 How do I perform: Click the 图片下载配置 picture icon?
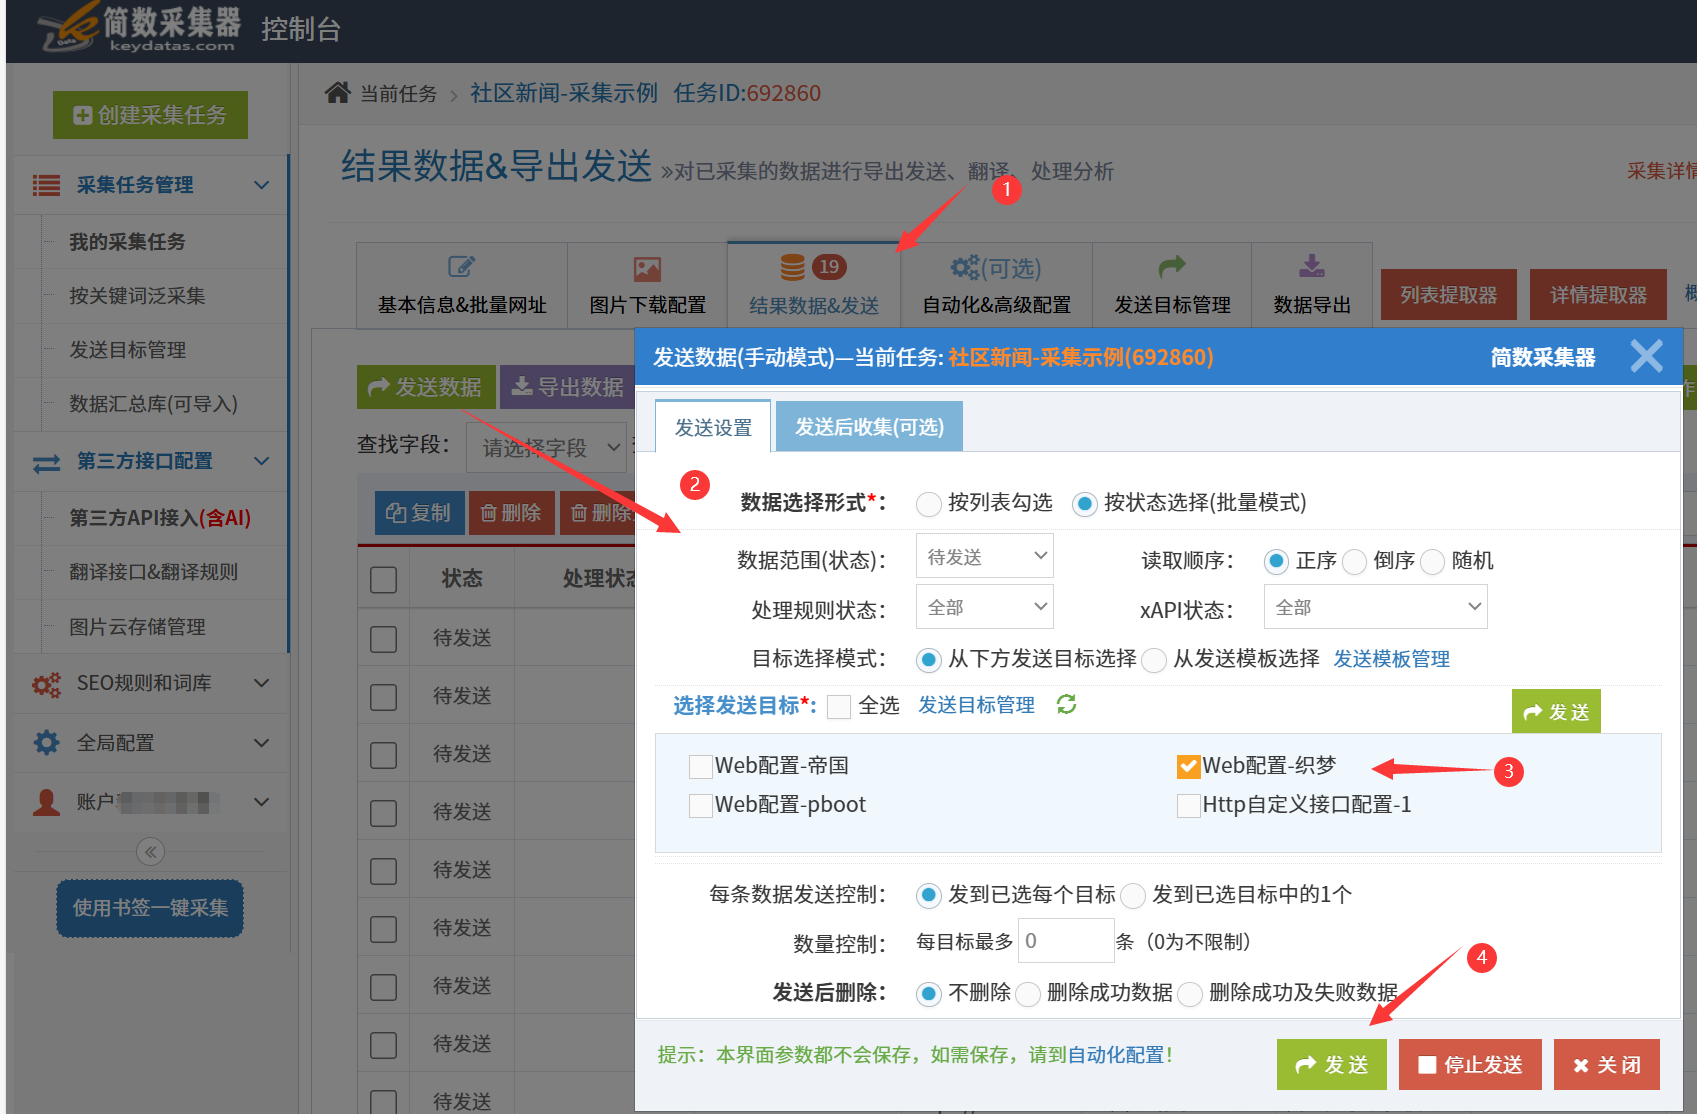tap(647, 268)
